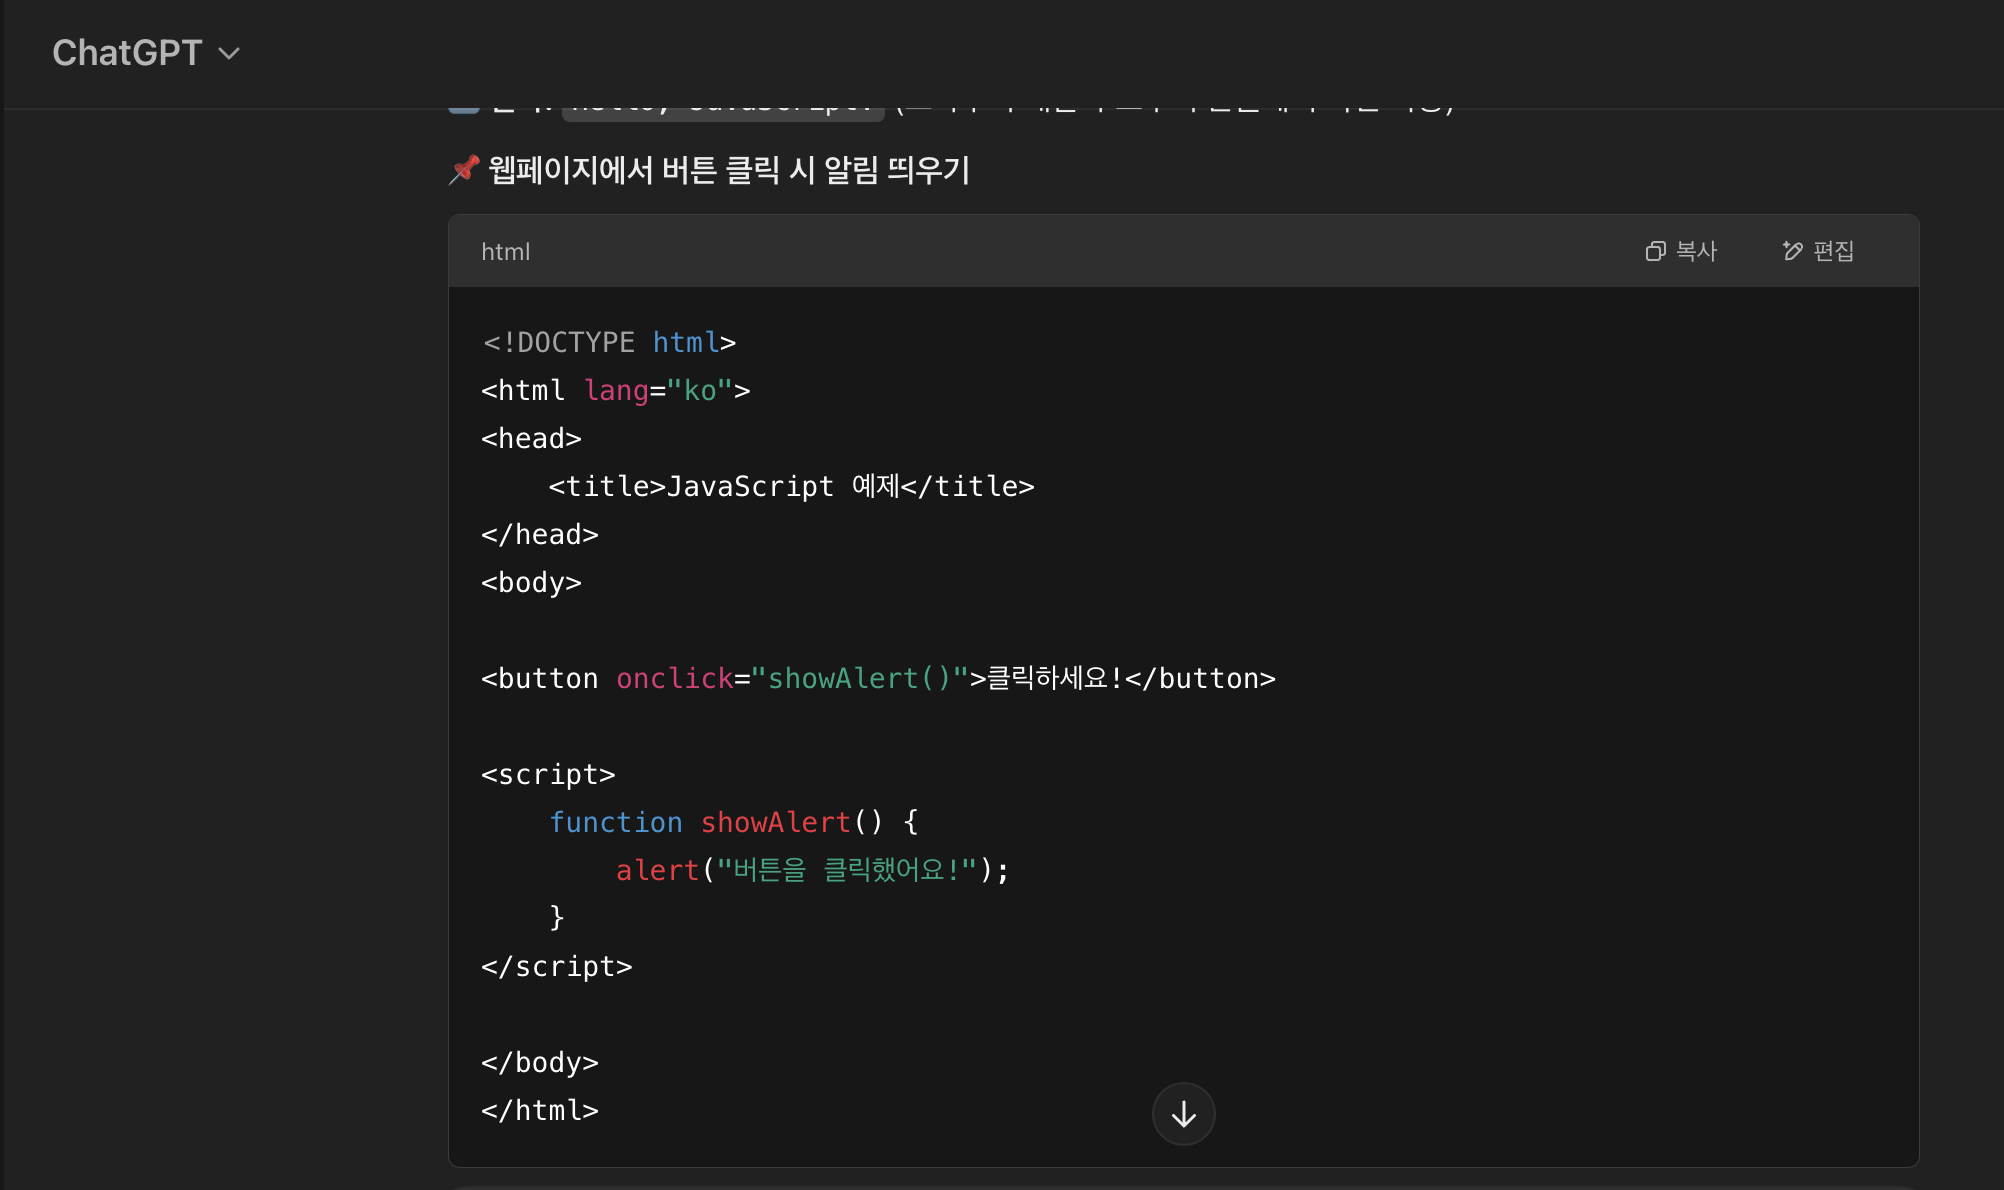Click the closing </body> tag line
Viewport: 2004px width, 1190px height.
(x=539, y=1063)
